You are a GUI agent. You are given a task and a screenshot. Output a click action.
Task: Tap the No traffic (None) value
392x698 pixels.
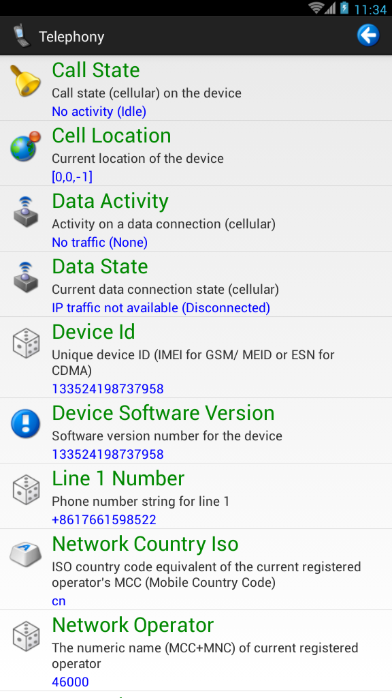click(100, 243)
